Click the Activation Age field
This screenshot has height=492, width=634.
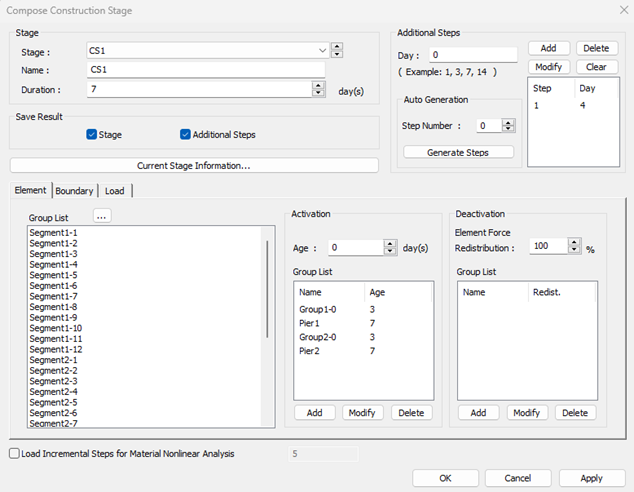[356, 247]
